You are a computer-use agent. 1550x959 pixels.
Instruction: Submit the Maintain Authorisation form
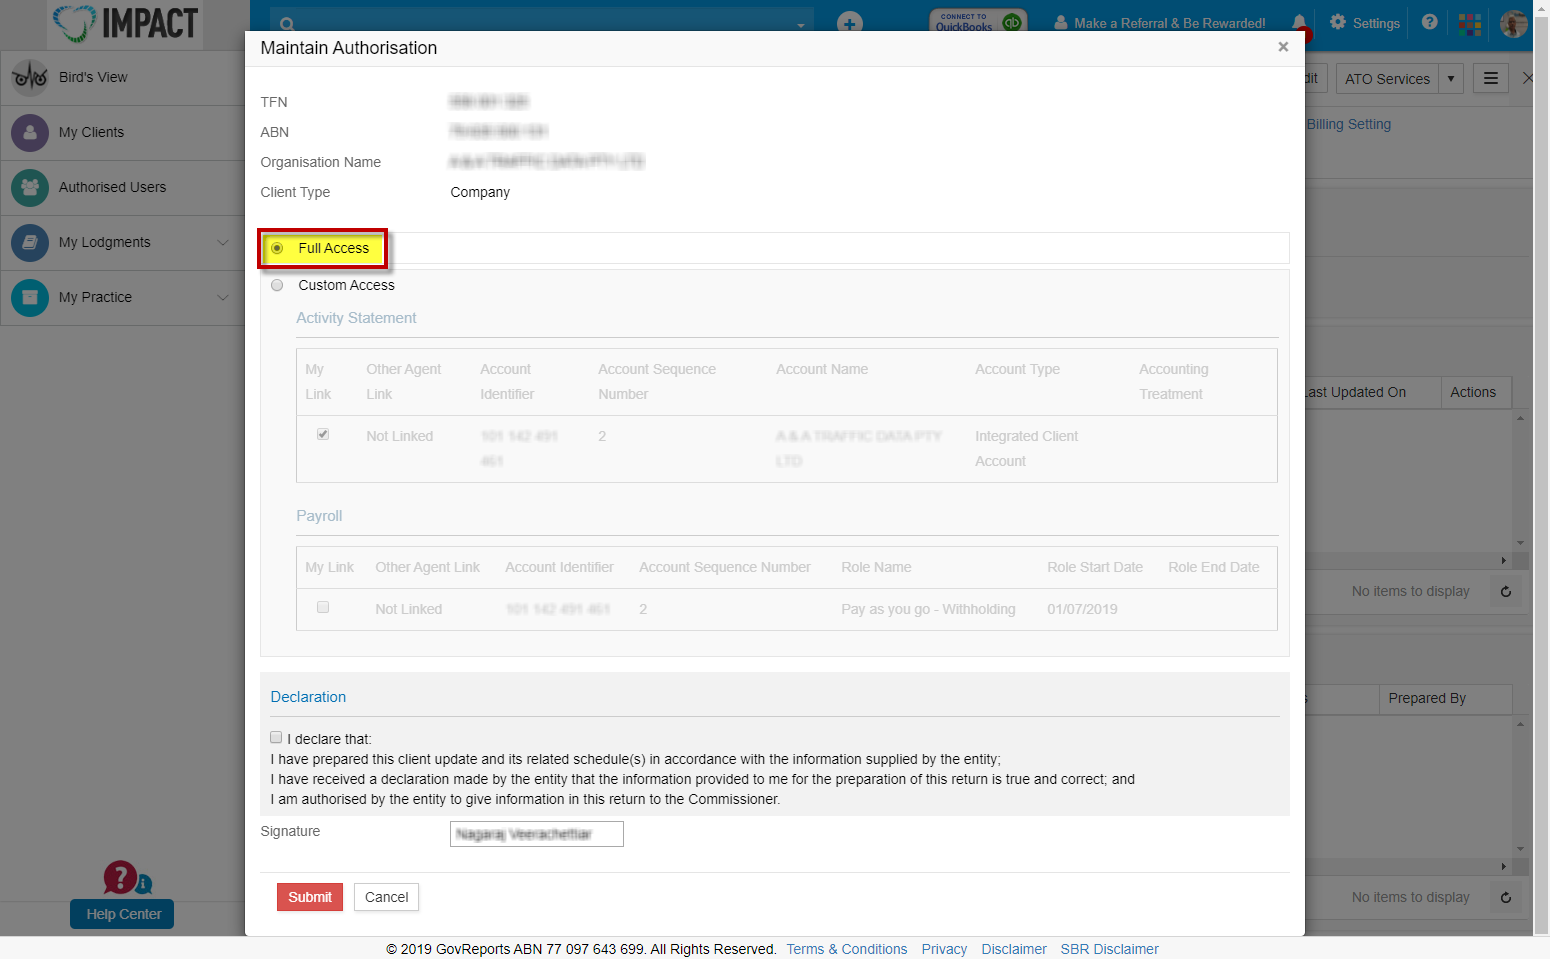309,897
